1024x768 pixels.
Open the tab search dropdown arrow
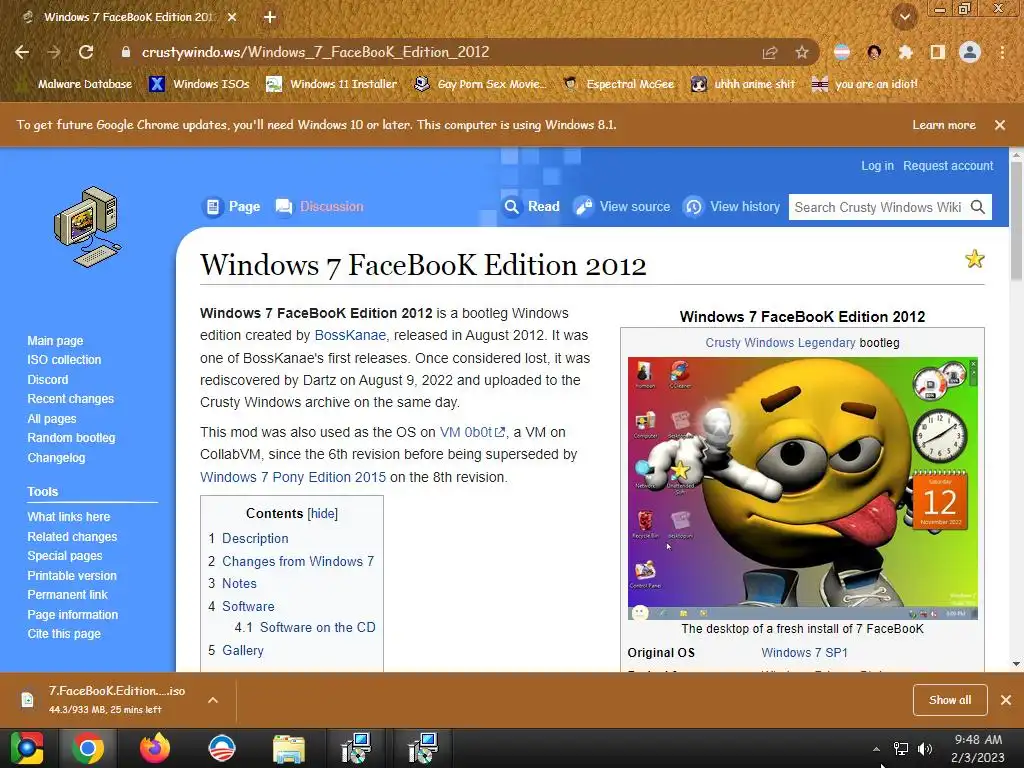pyautogui.click(x=905, y=18)
